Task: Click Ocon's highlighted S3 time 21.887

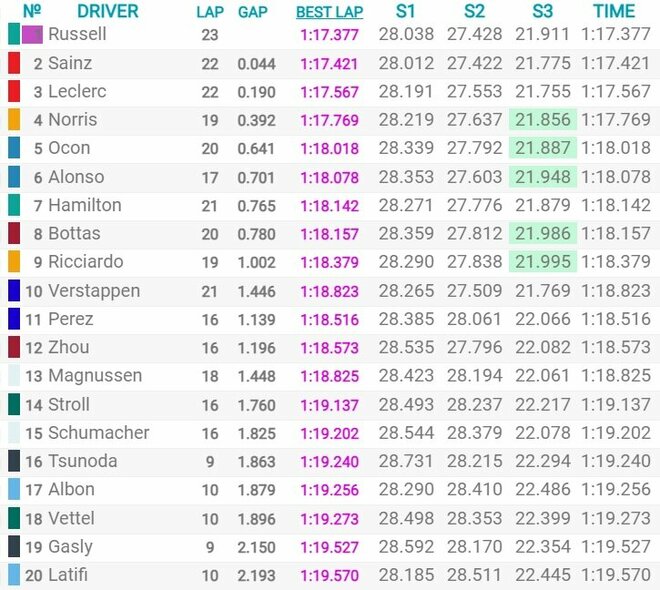Action: click(x=542, y=149)
